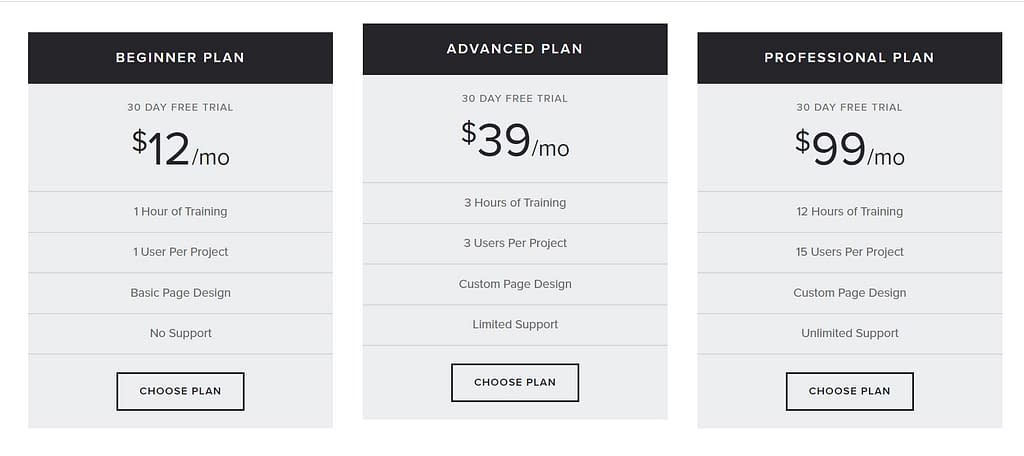Select the Beginner Plan header
Image resolution: width=1024 pixels, height=456 pixels.
pyautogui.click(x=180, y=57)
